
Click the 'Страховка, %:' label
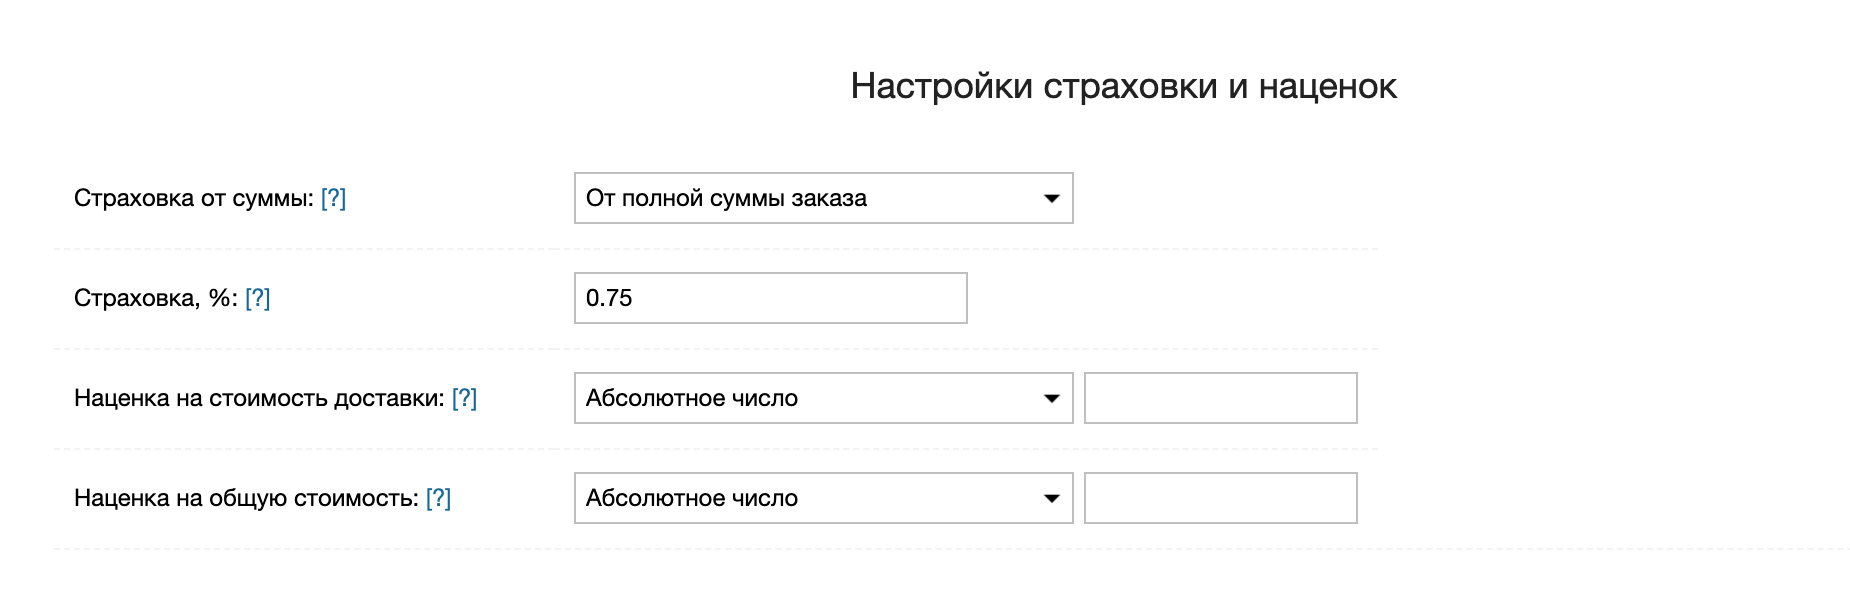[x=155, y=298]
